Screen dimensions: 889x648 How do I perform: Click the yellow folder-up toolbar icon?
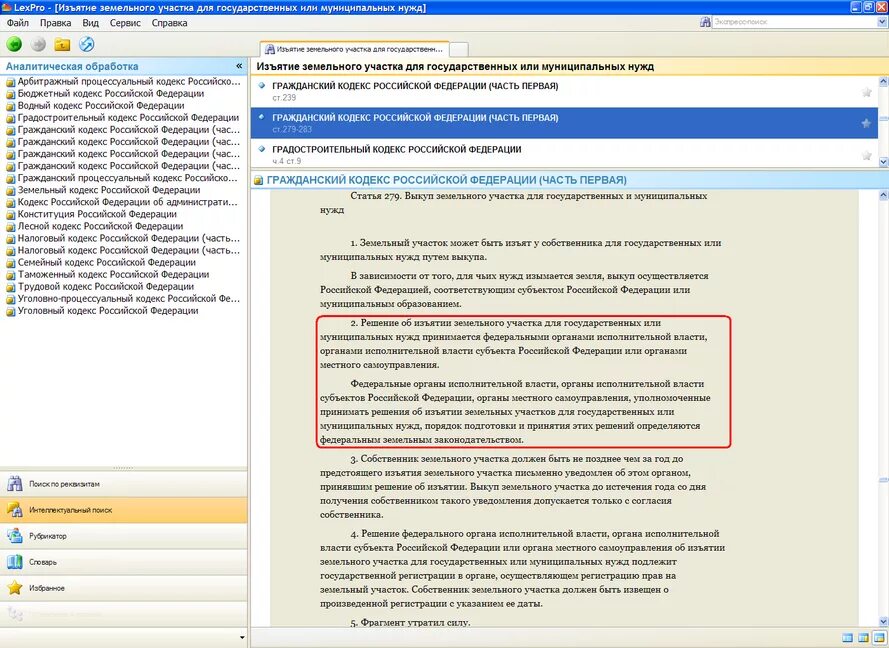62,44
